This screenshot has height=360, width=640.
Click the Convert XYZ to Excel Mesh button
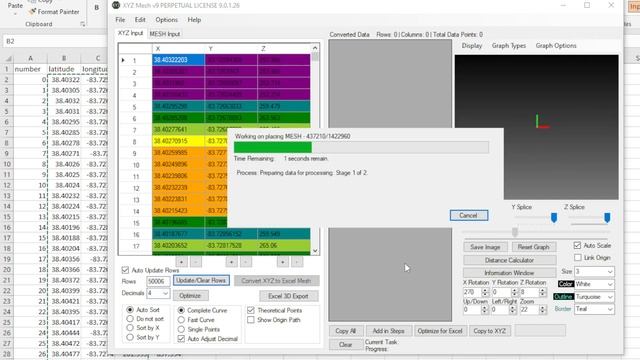pos(276,281)
